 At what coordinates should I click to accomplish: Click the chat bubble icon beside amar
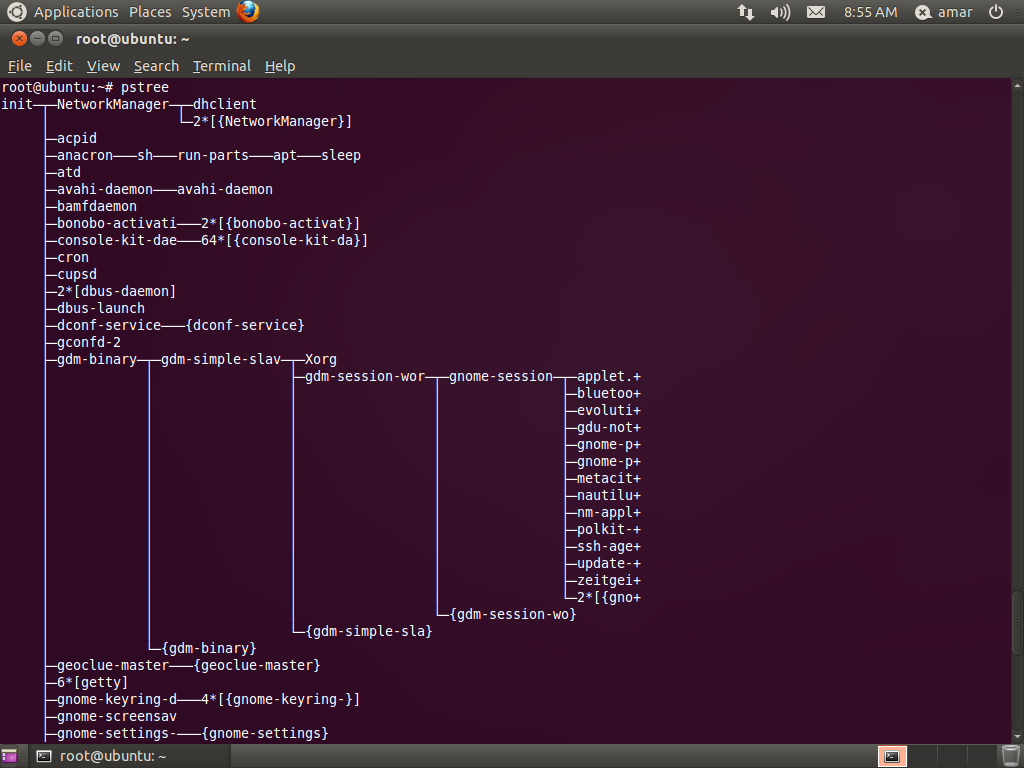pyautogui.click(x=923, y=12)
